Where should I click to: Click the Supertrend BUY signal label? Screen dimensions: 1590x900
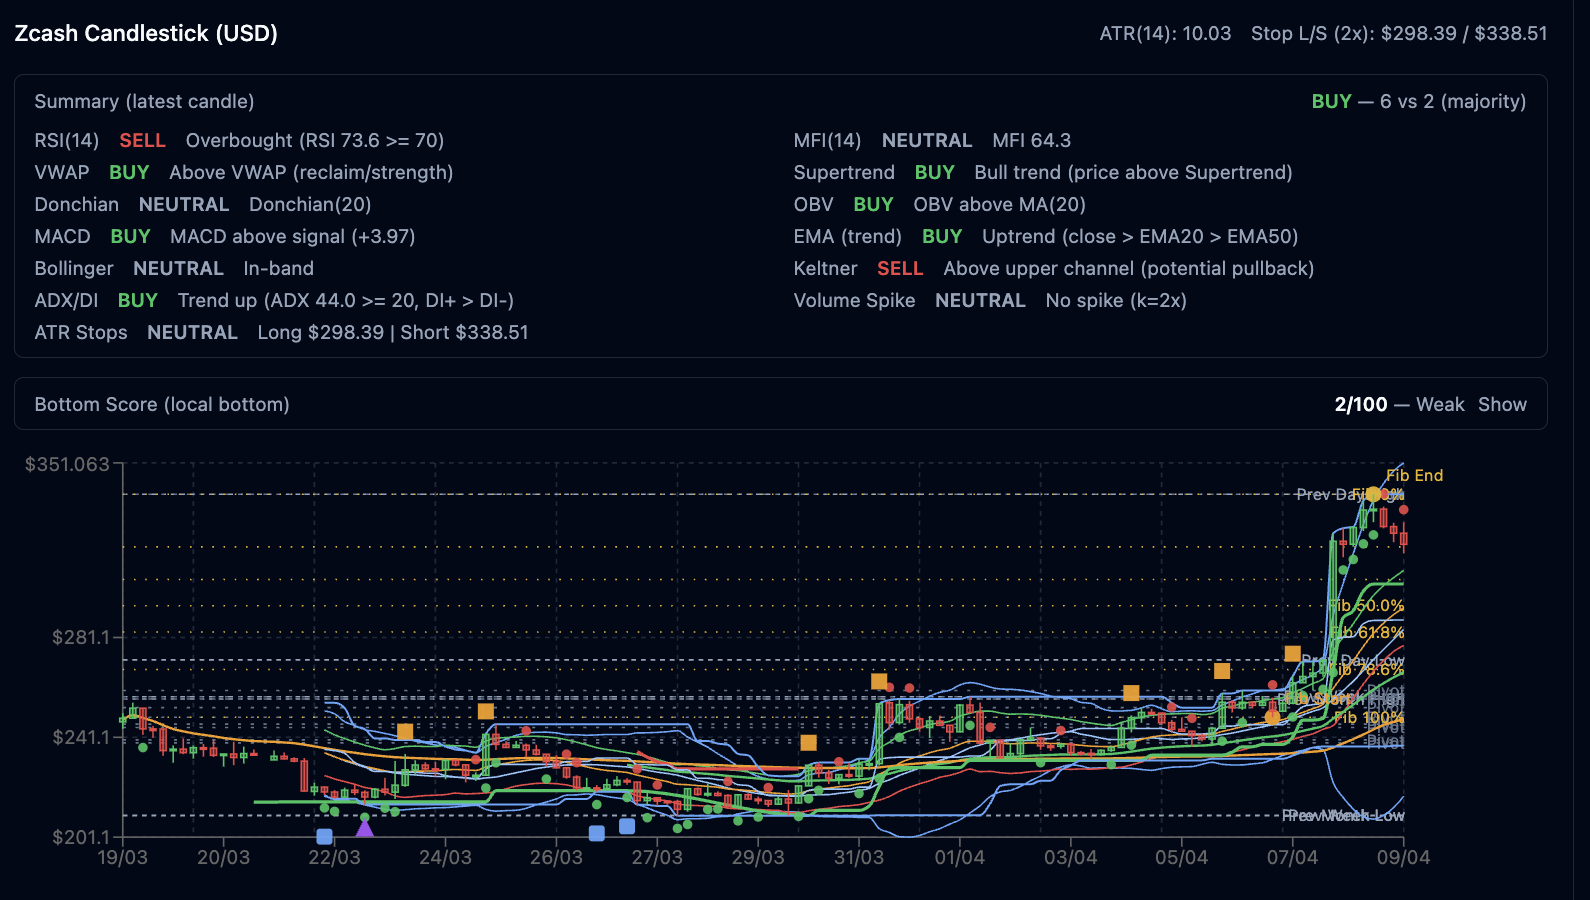(x=934, y=172)
